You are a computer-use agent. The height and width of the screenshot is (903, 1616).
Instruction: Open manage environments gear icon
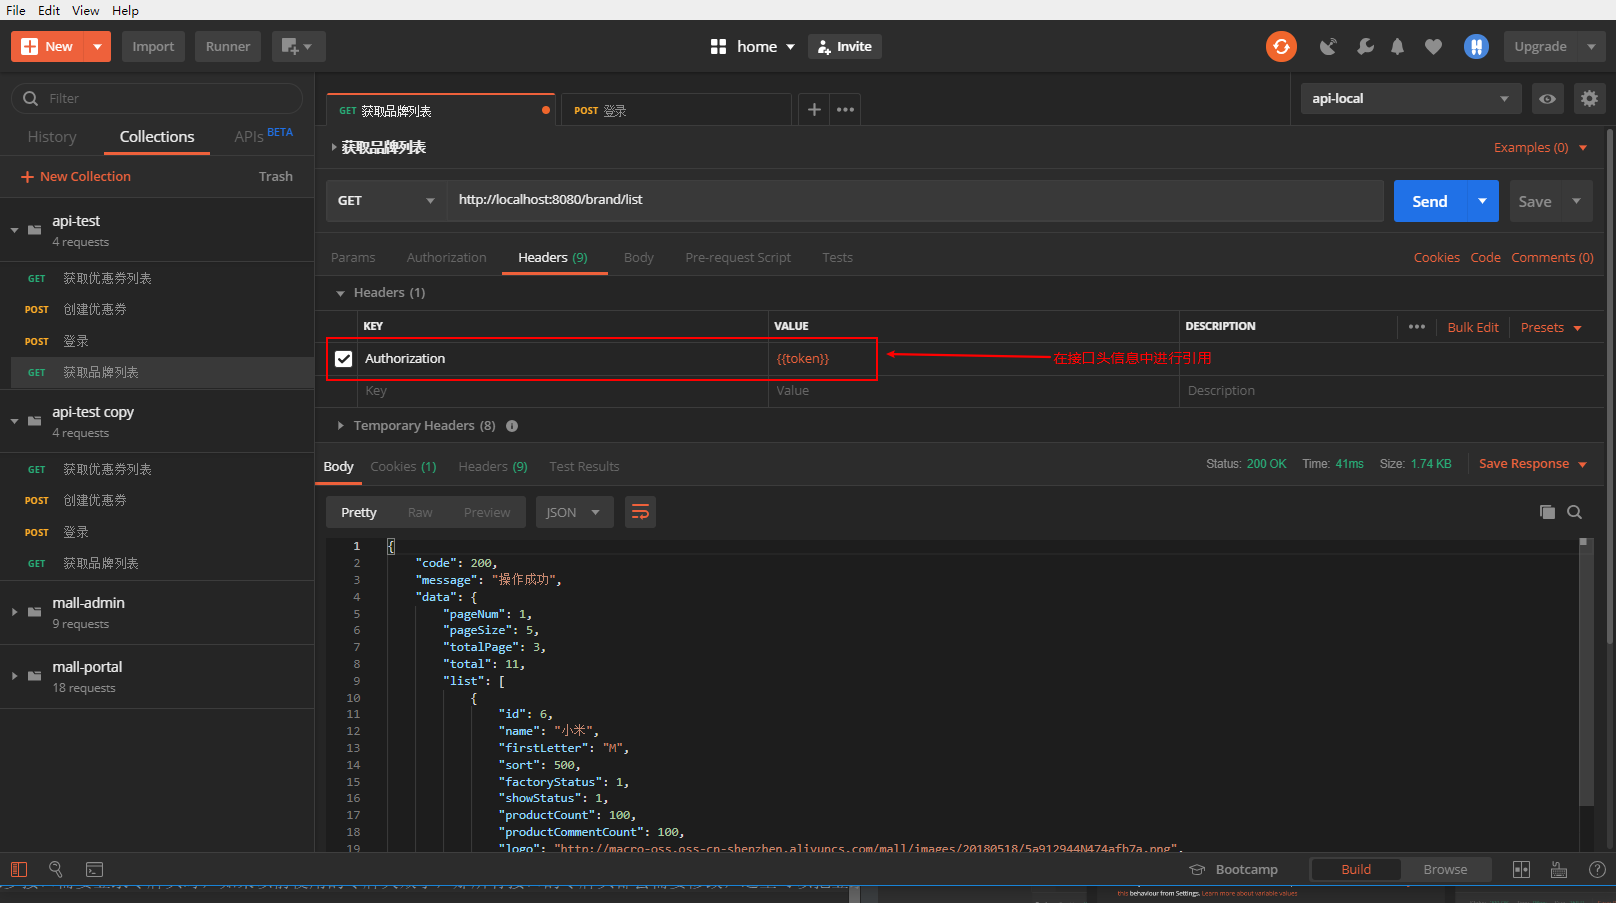[1589, 99]
